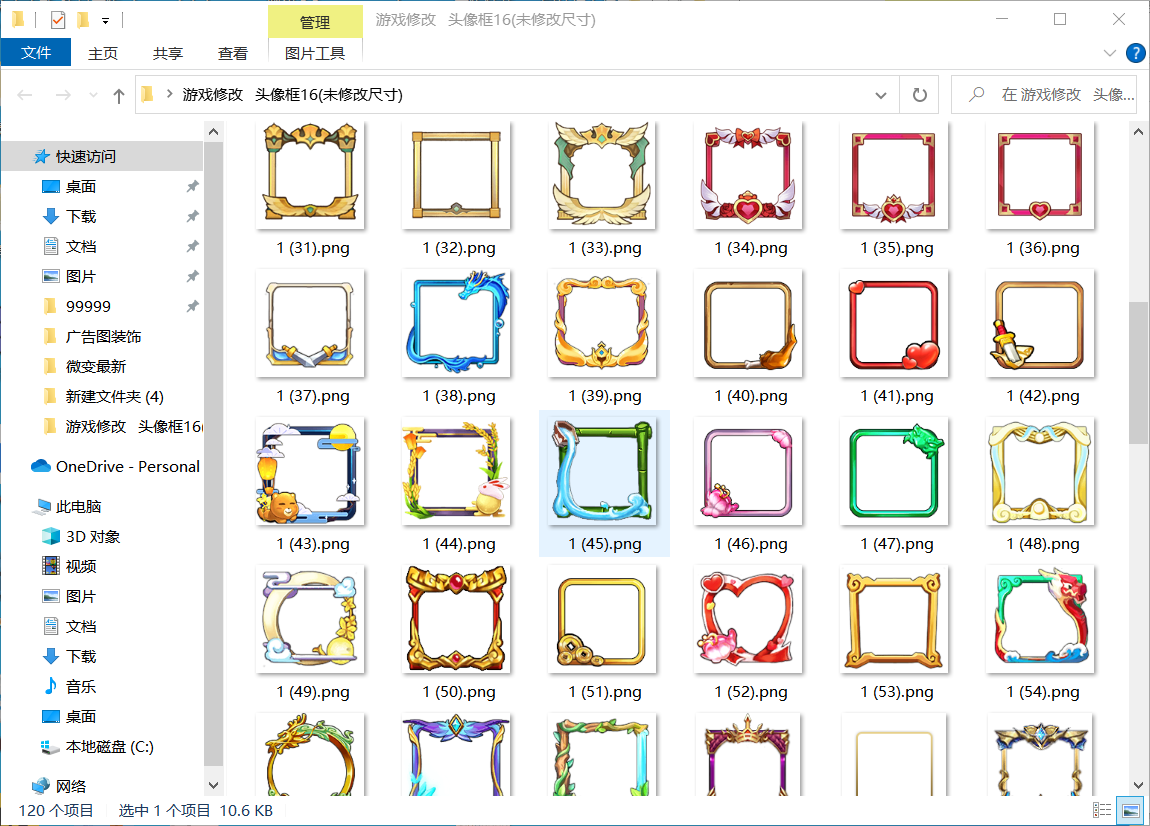Open address bar history dropdown
Screen dimensions: 1150x826
pos(881,95)
